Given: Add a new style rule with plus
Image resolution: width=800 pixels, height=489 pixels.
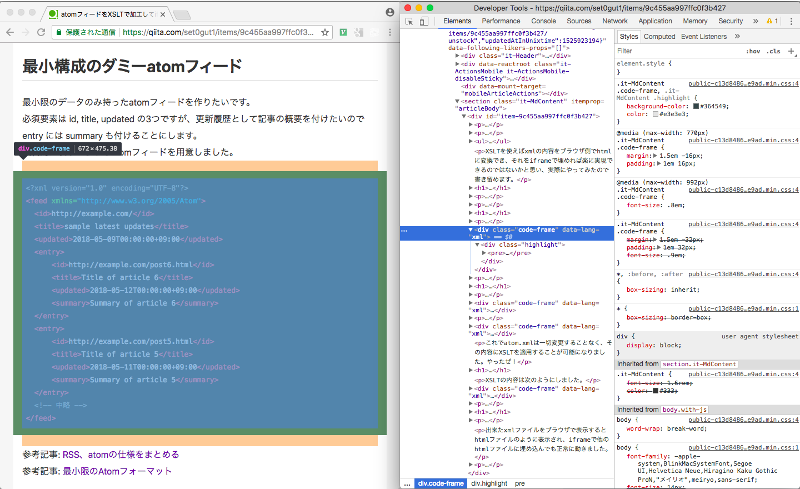Looking at the screenshot, I should point(791,51).
